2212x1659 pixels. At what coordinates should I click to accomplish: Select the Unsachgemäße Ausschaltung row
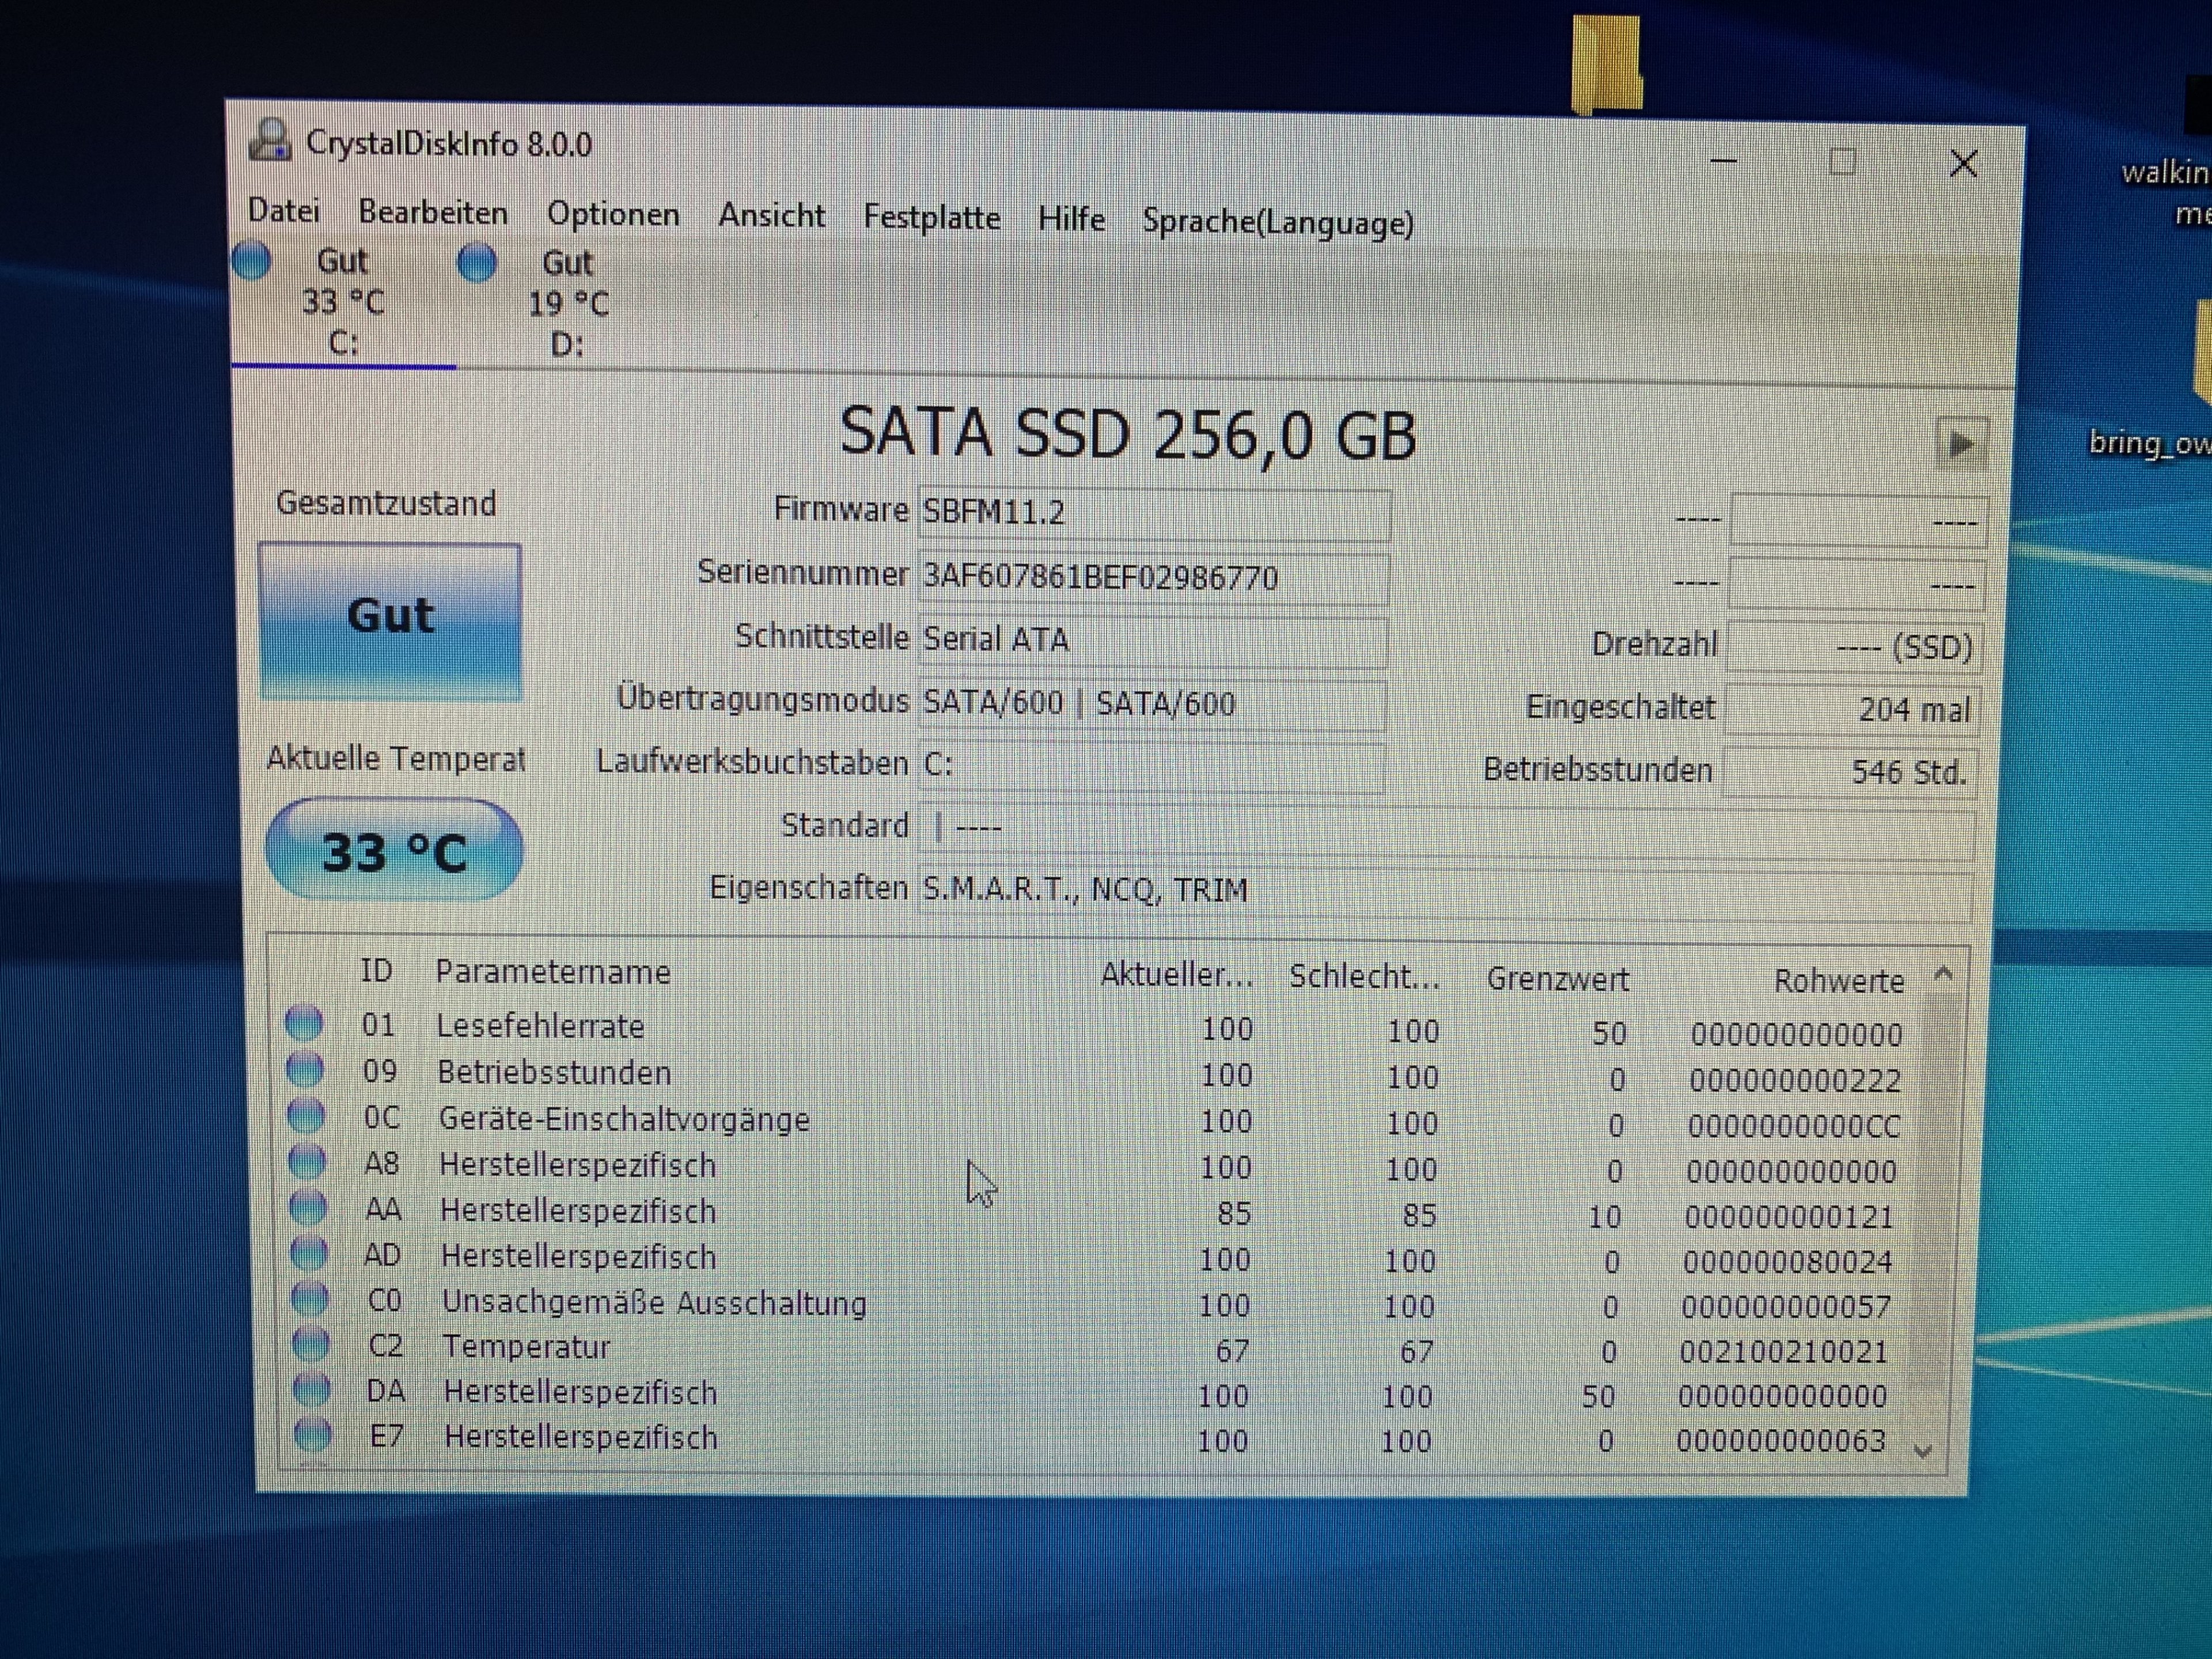pos(654,1302)
